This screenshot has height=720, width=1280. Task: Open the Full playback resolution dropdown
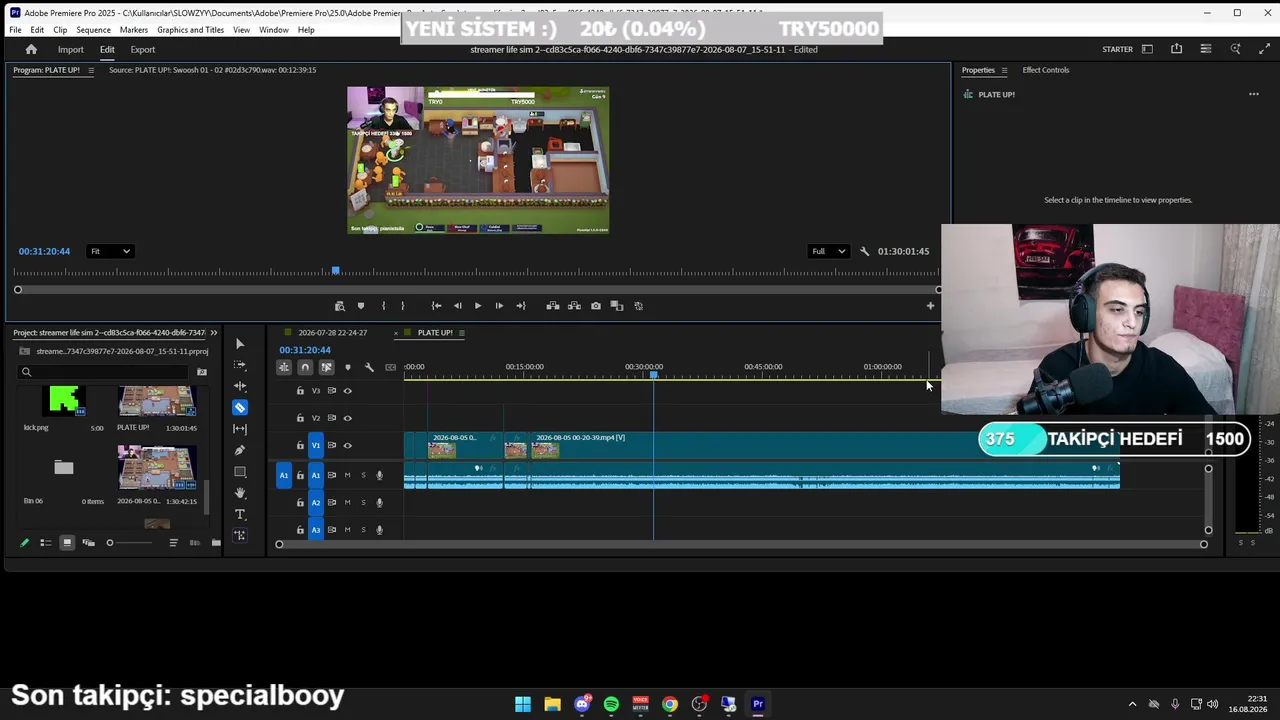point(829,251)
